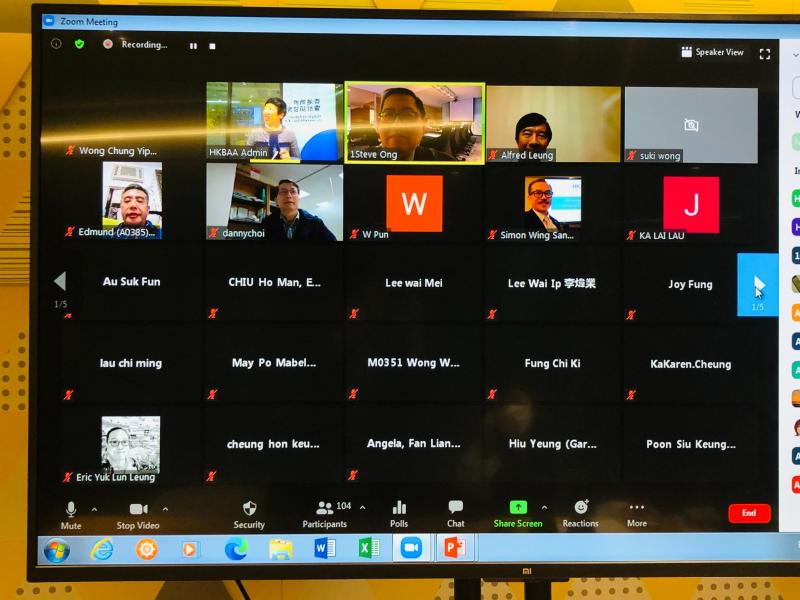Open the Chat panel
800x600 pixels.
pos(455,513)
